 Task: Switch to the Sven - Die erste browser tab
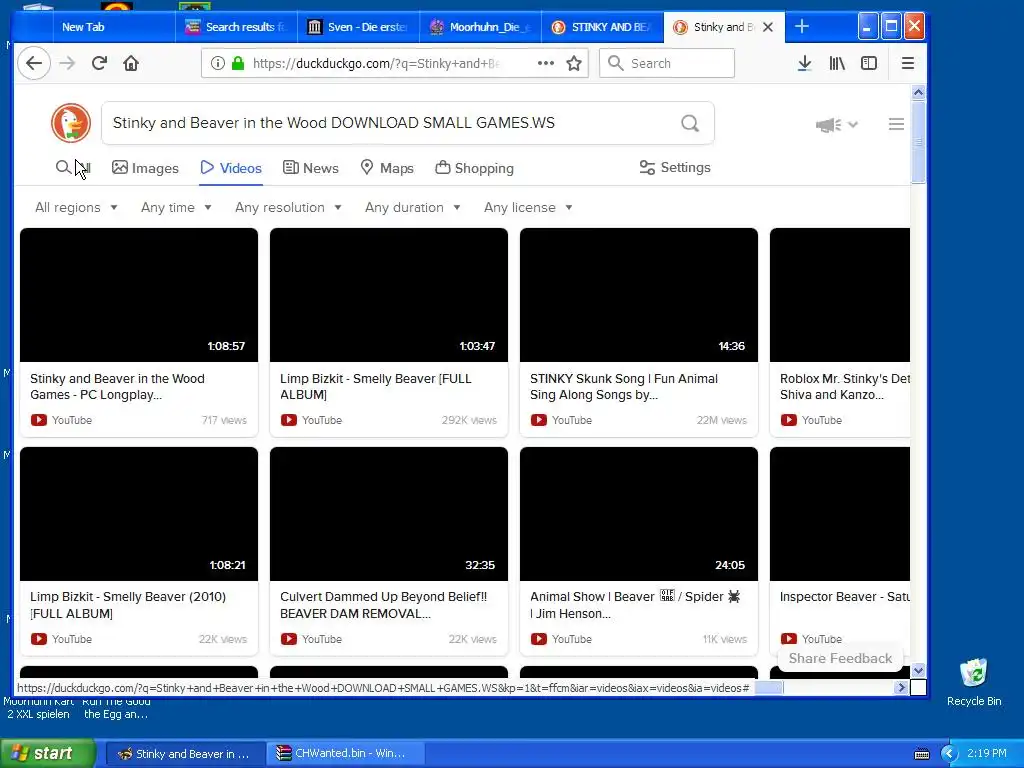coord(358,27)
